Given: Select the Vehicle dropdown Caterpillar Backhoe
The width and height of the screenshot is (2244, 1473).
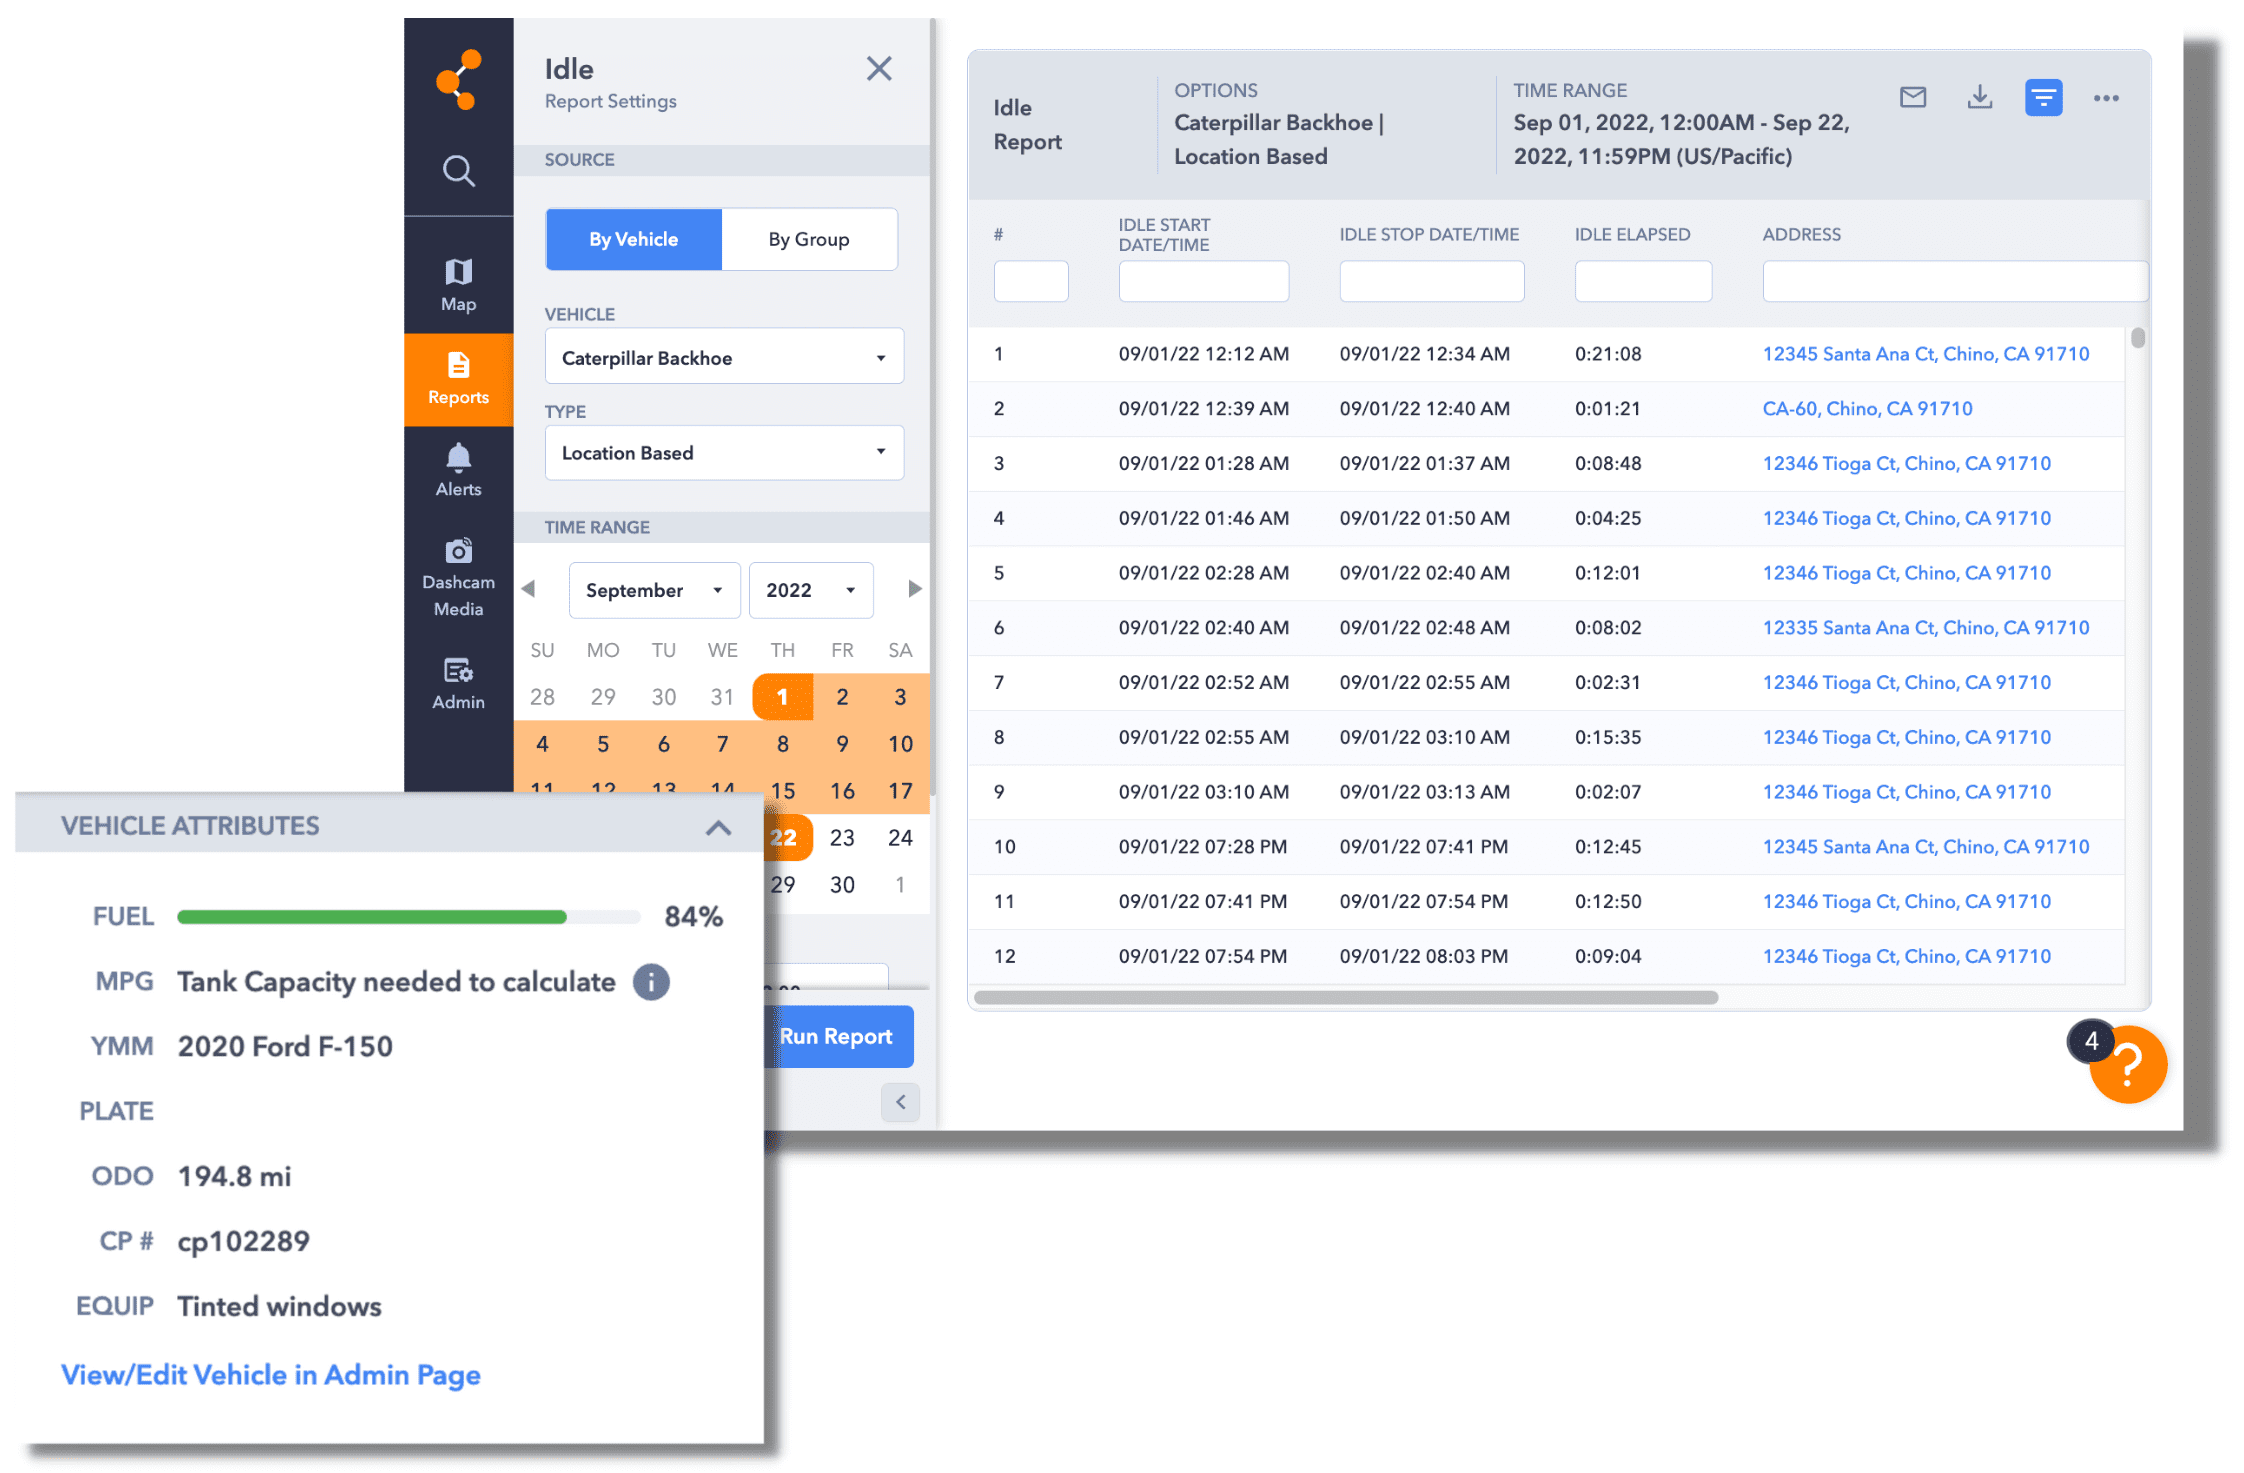Looking at the screenshot, I should pos(725,357).
